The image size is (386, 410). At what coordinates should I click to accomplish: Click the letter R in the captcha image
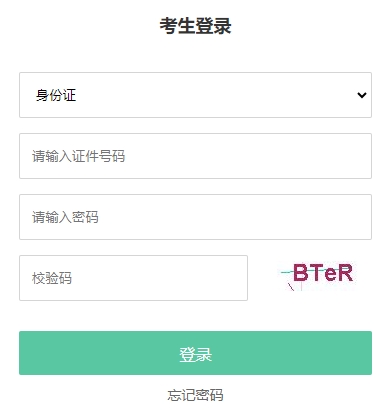[x=345, y=273]
